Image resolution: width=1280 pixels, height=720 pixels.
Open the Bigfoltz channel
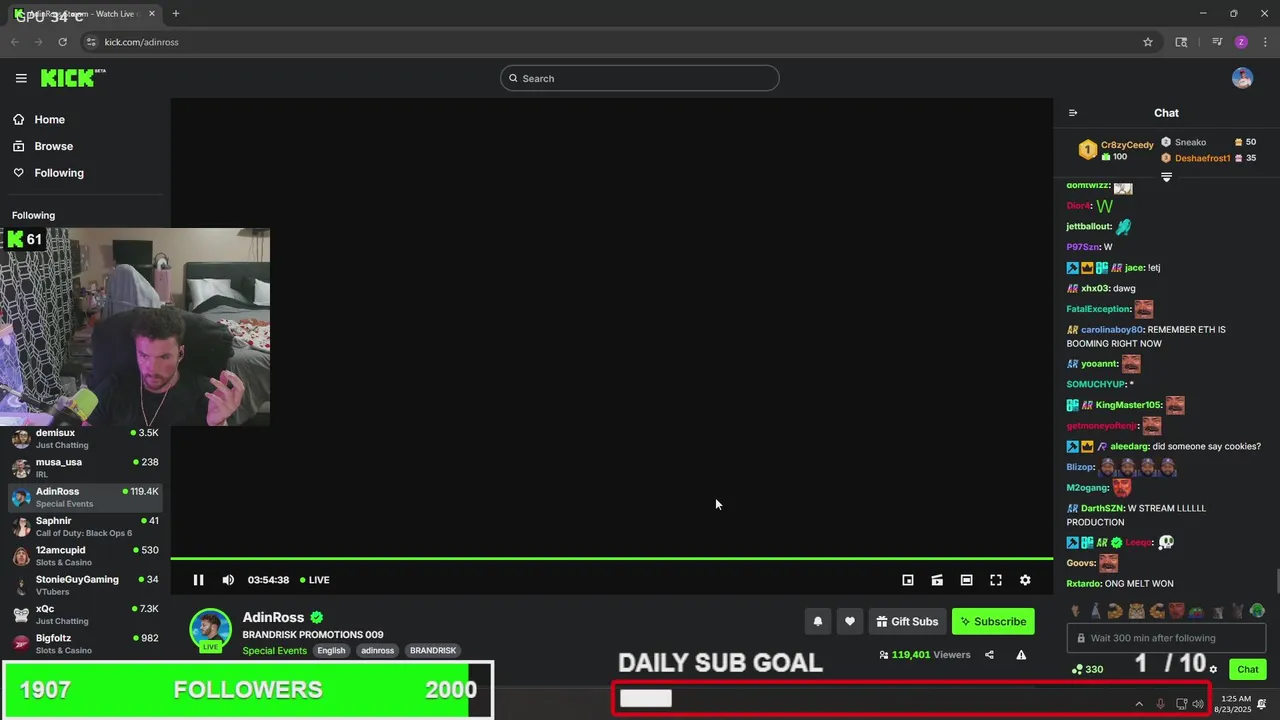[85, 643]
